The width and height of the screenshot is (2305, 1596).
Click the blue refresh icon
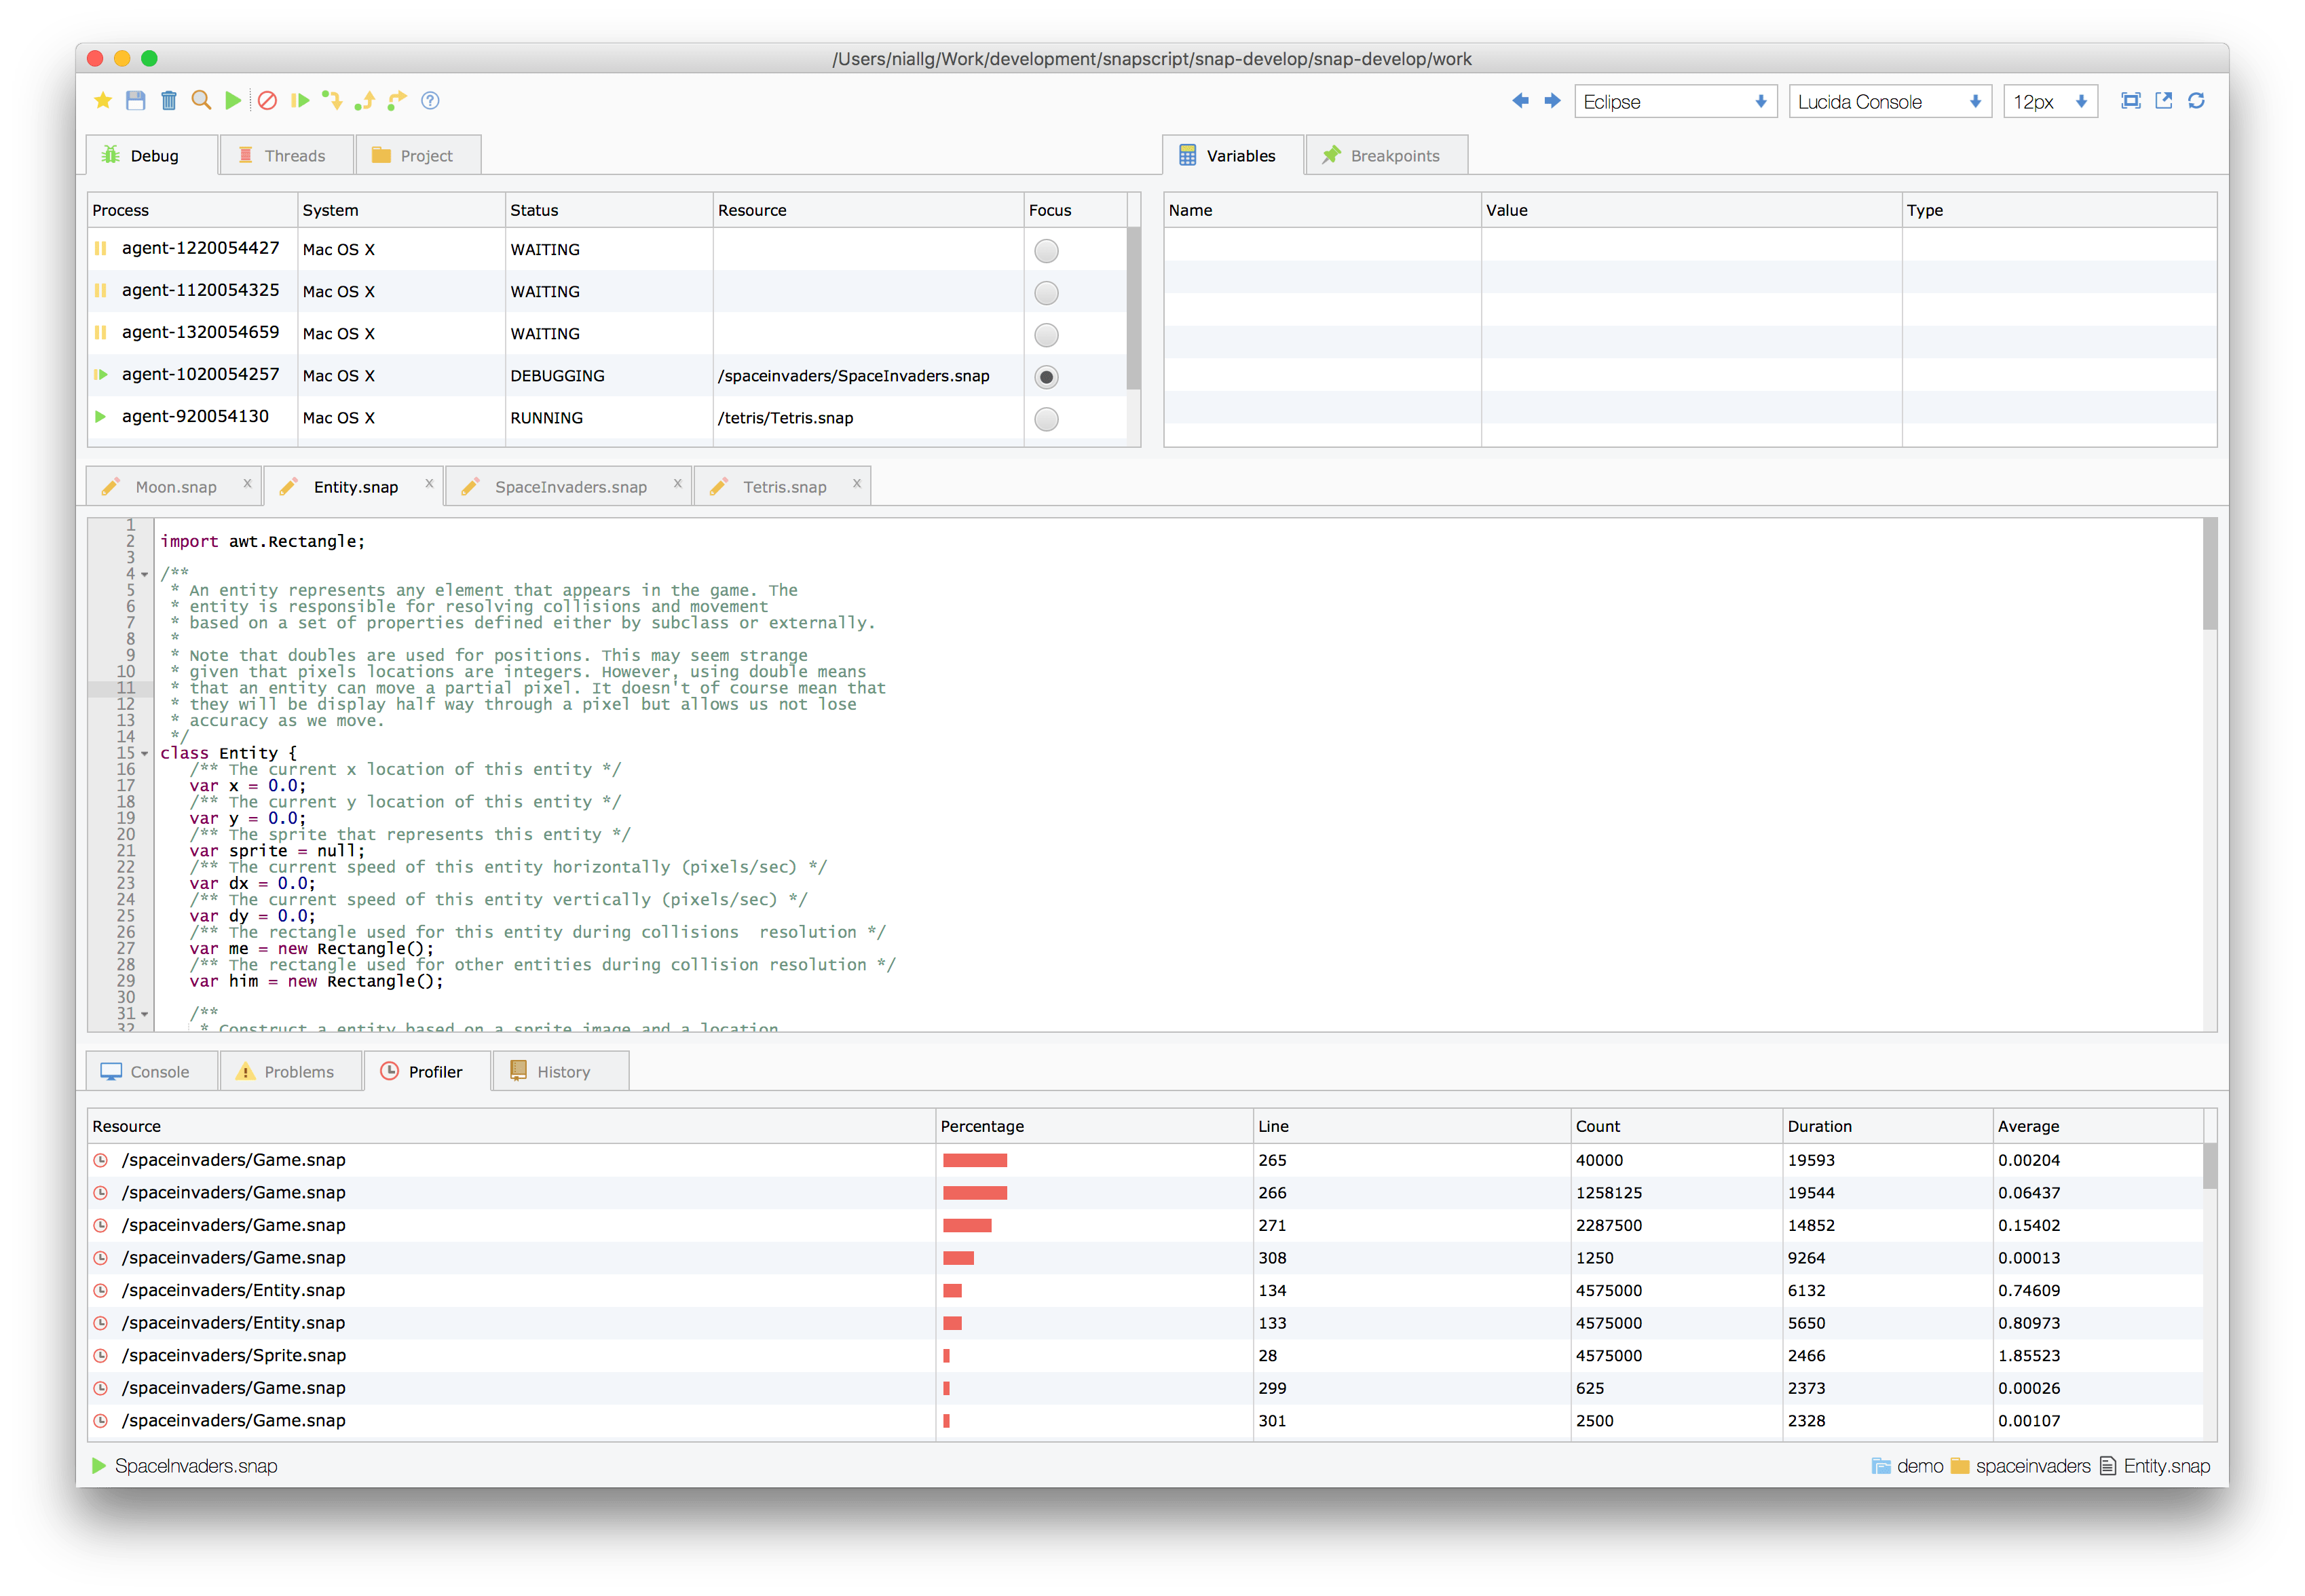click(2197, 100)
